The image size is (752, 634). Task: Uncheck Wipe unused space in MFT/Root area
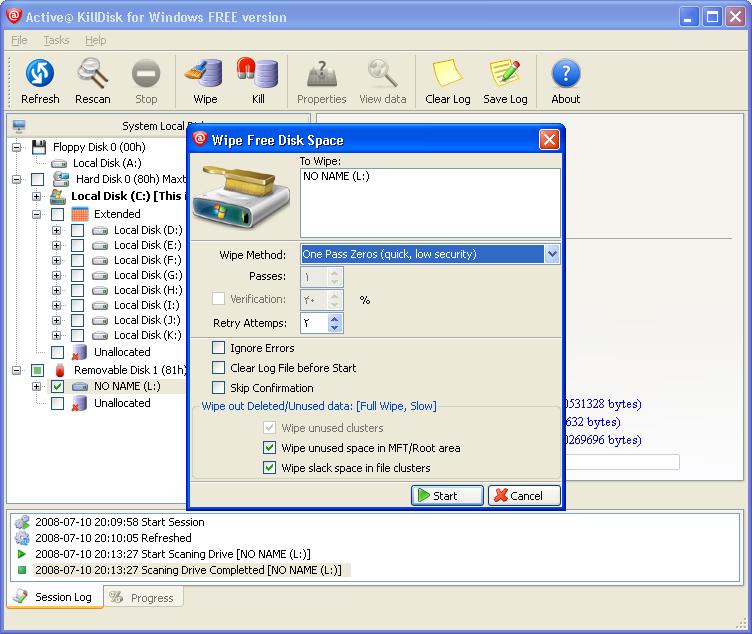click(270, 447)
